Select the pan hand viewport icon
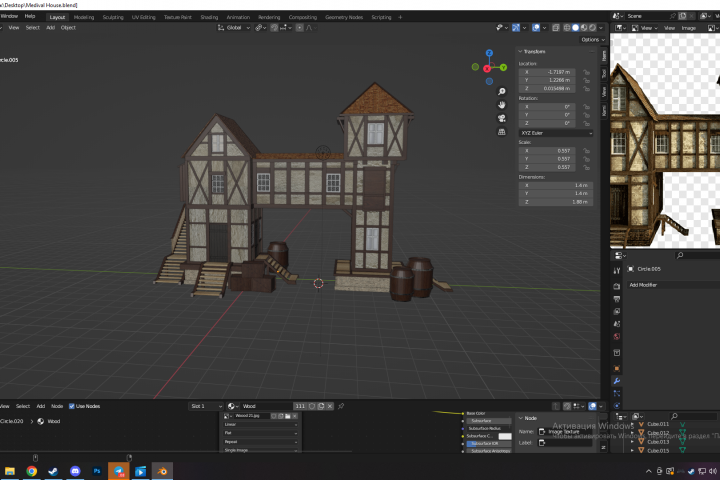 pyautogui.click(x=502, y=105)
